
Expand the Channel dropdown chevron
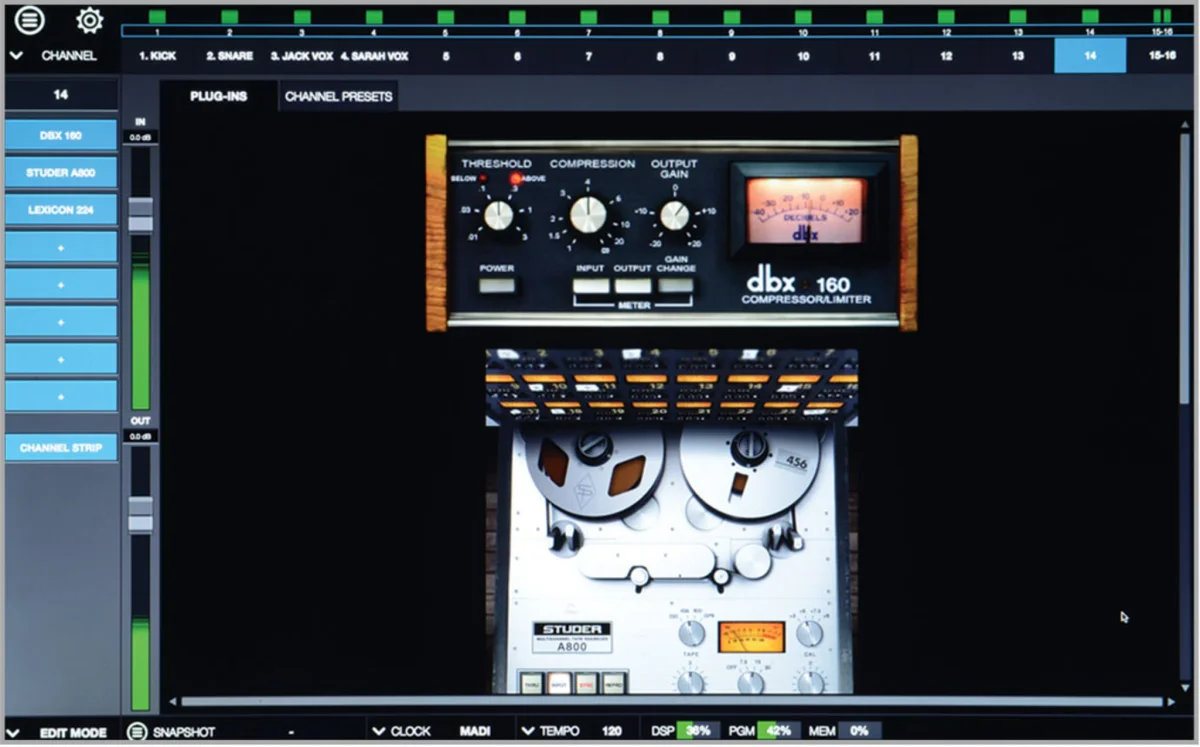click(15, 56)
